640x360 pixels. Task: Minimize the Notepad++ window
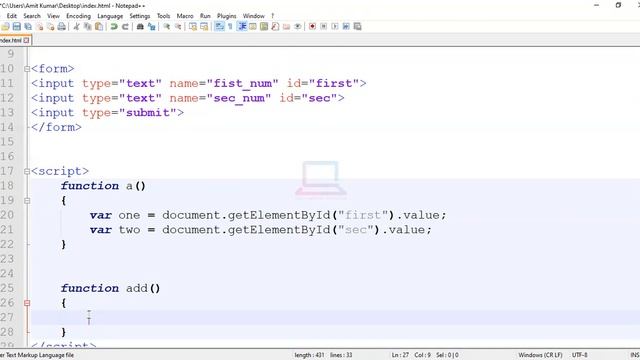(x=596, y=5)
